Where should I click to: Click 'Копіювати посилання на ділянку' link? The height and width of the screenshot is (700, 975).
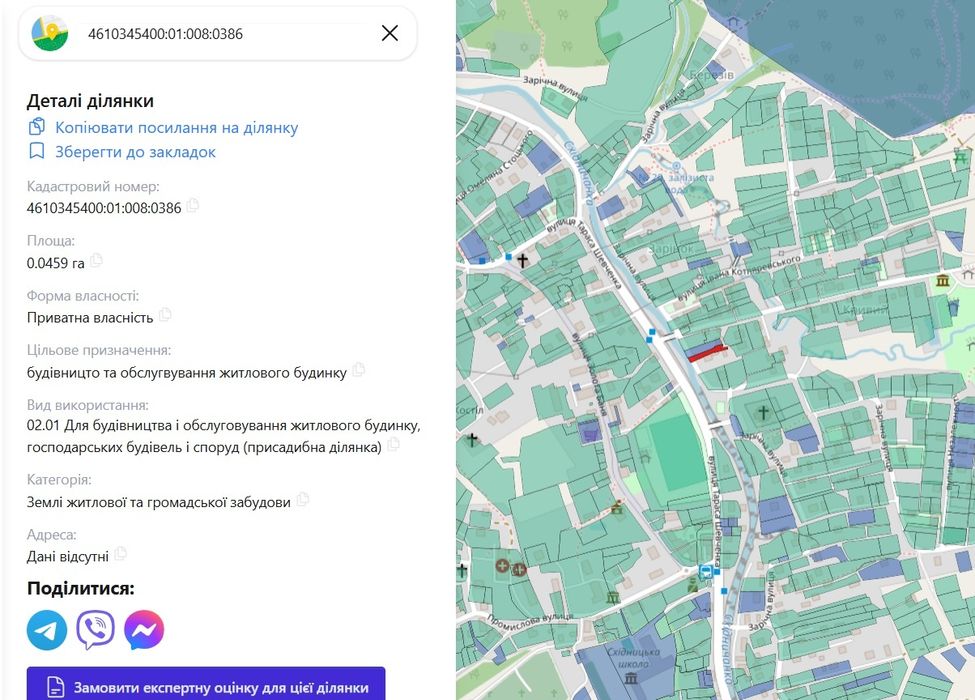point(176,128)
